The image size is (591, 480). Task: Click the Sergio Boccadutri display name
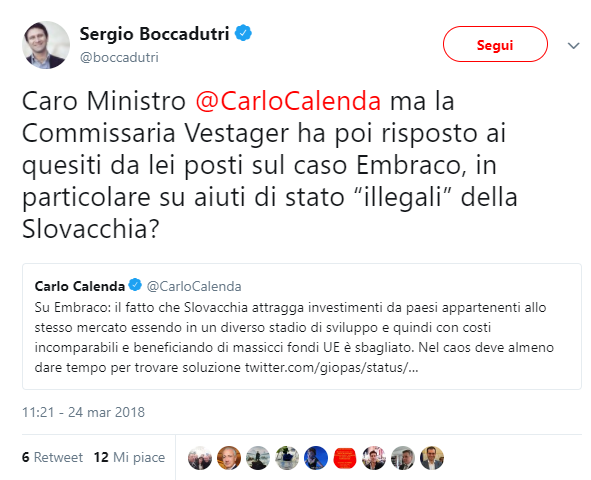[x=154, y=34]
